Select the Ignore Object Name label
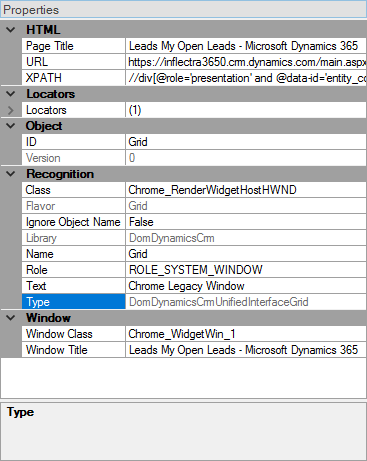Viewport: 367px width, 461px height. tap(73, 222)
